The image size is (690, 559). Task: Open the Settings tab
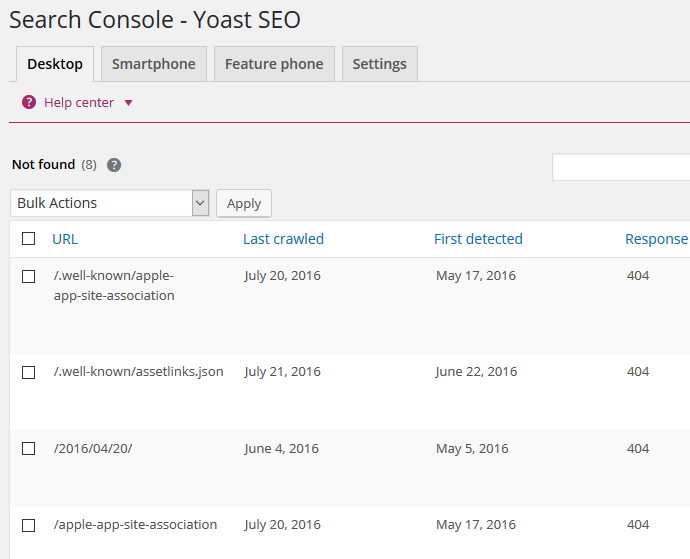pos(379,64)
